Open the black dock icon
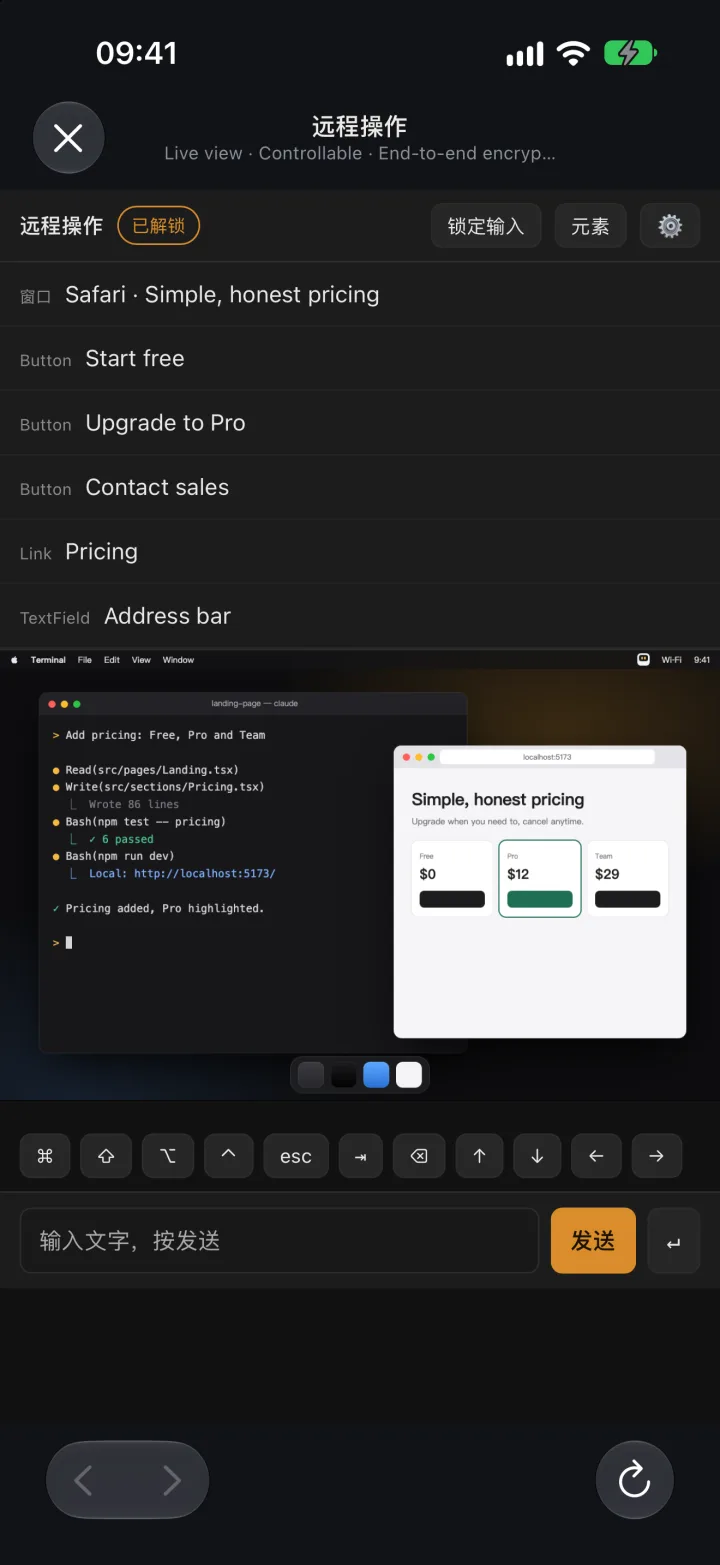The image size is (720, 1565). [344, 1075]
